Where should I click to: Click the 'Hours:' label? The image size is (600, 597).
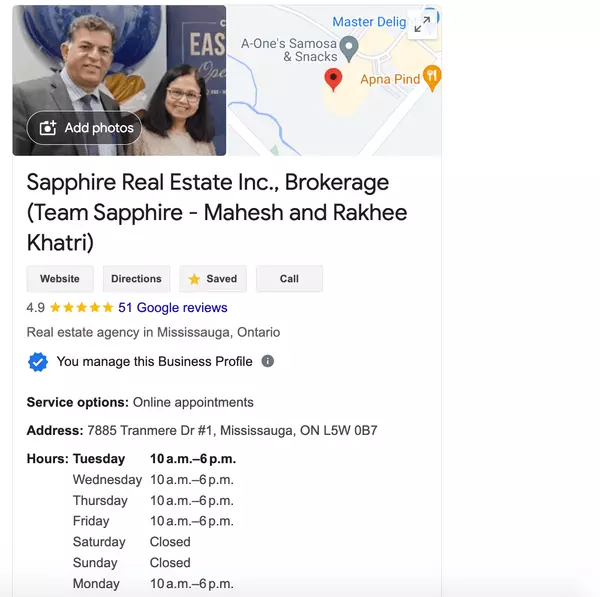(48, 458)
